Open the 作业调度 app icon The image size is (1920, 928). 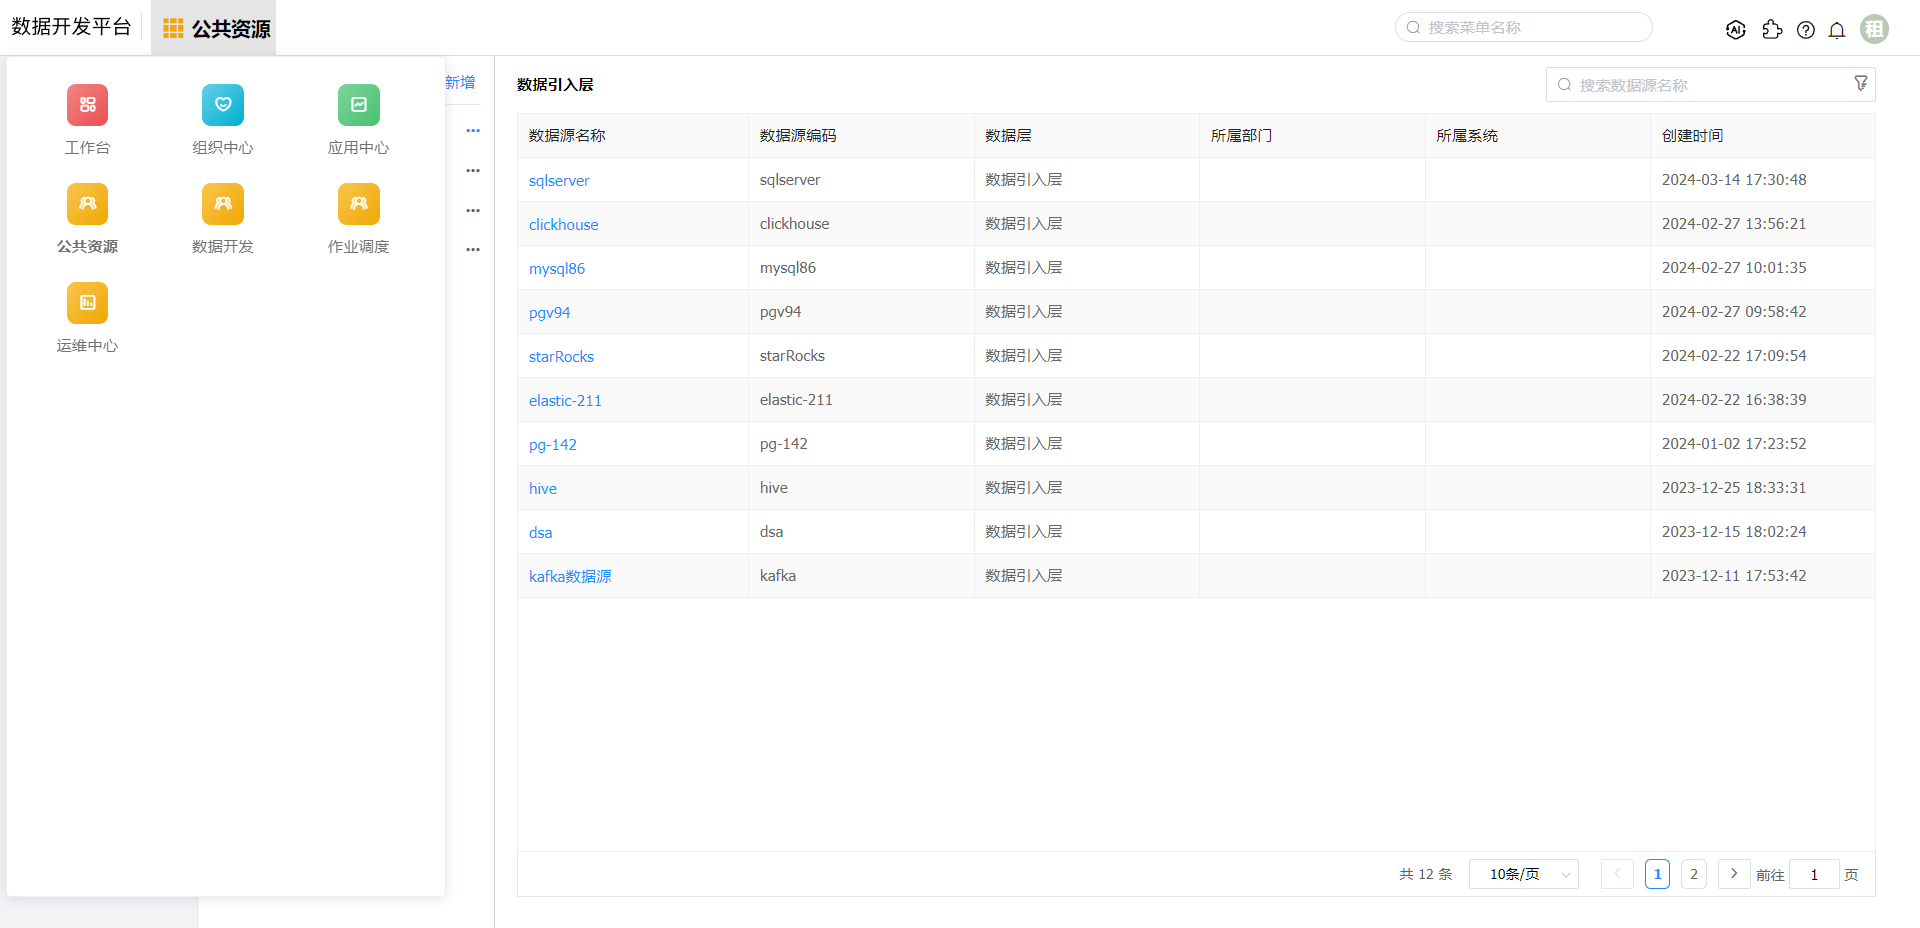(358, 205)
